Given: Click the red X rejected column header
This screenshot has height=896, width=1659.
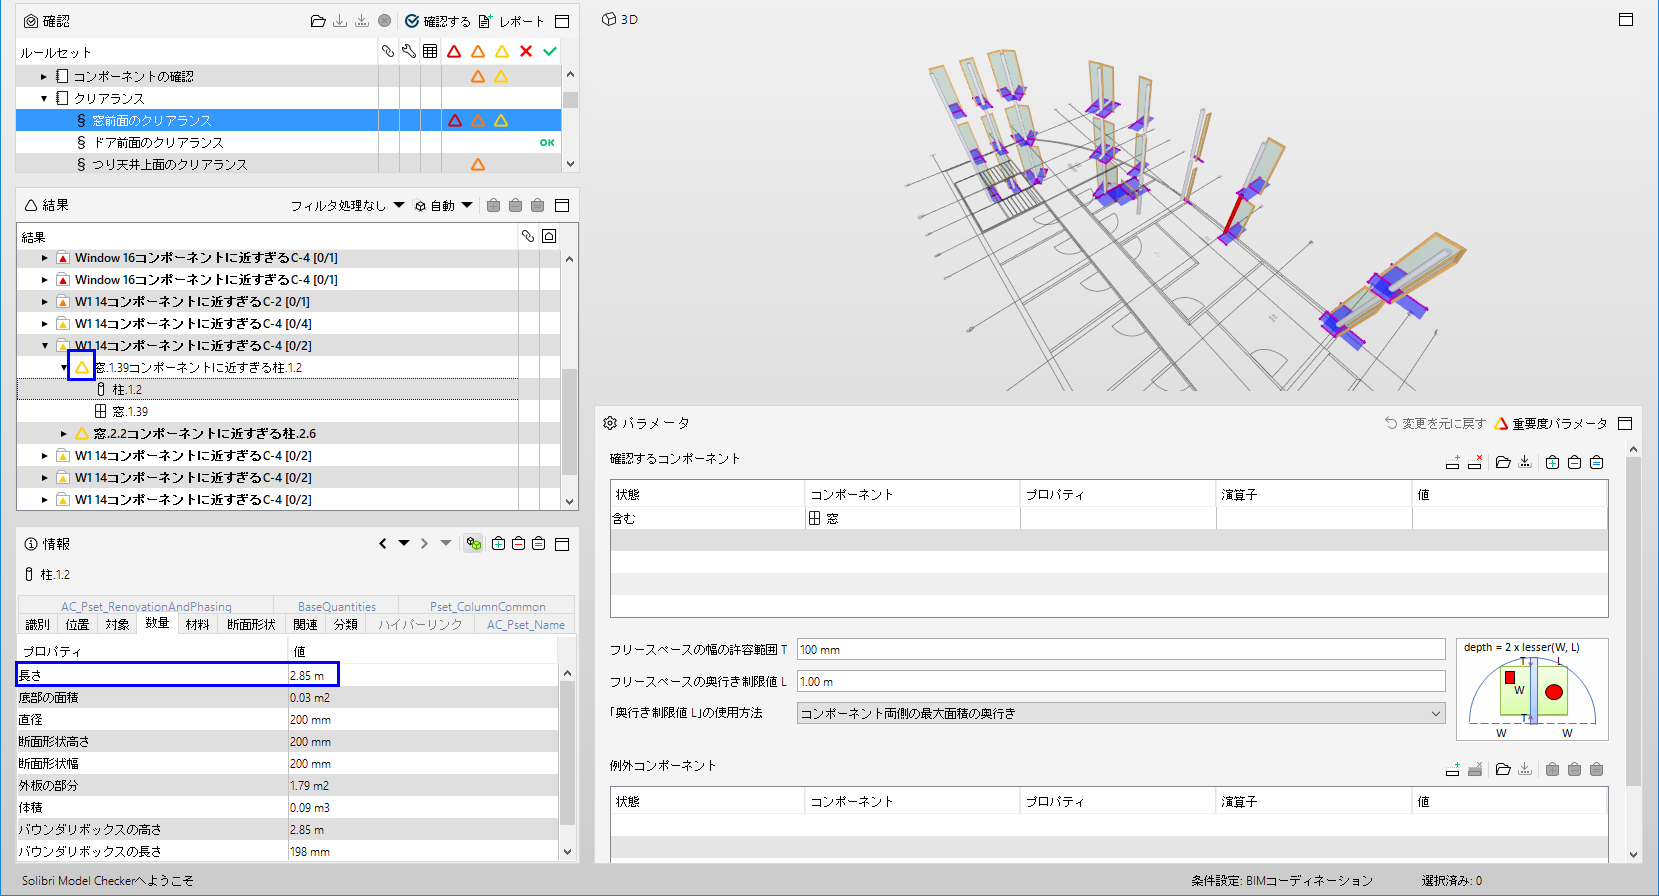Looking at the screenshot, I should tap(526, 51).
